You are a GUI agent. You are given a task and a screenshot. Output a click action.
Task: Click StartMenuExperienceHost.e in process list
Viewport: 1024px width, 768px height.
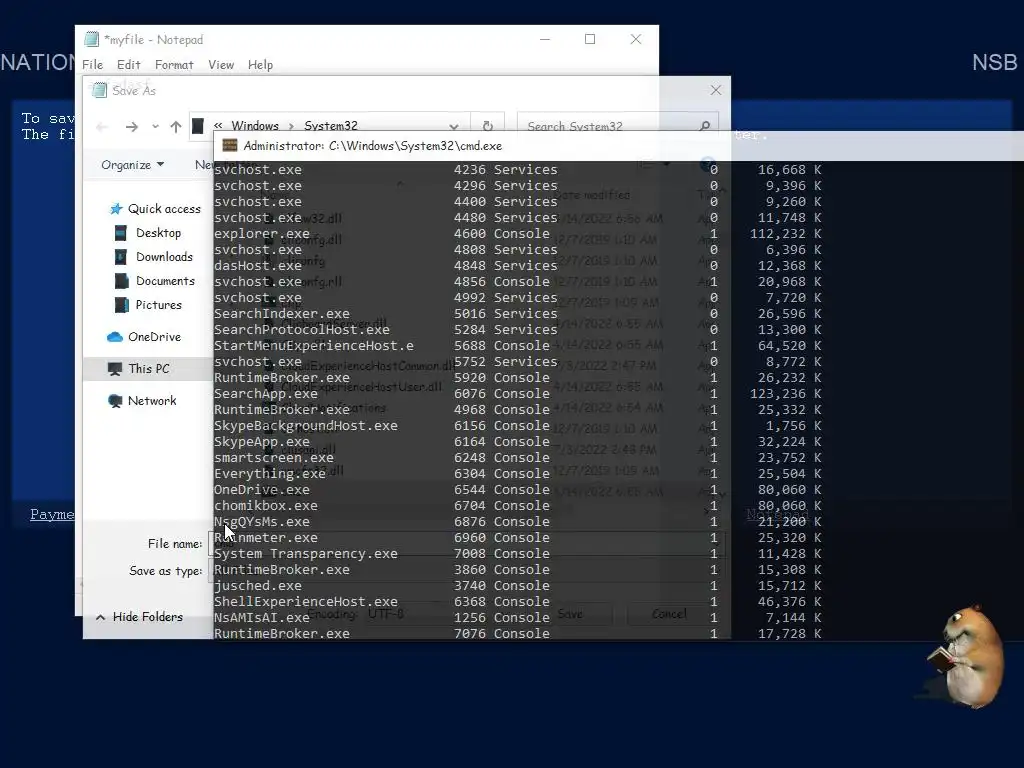[313, 345]
